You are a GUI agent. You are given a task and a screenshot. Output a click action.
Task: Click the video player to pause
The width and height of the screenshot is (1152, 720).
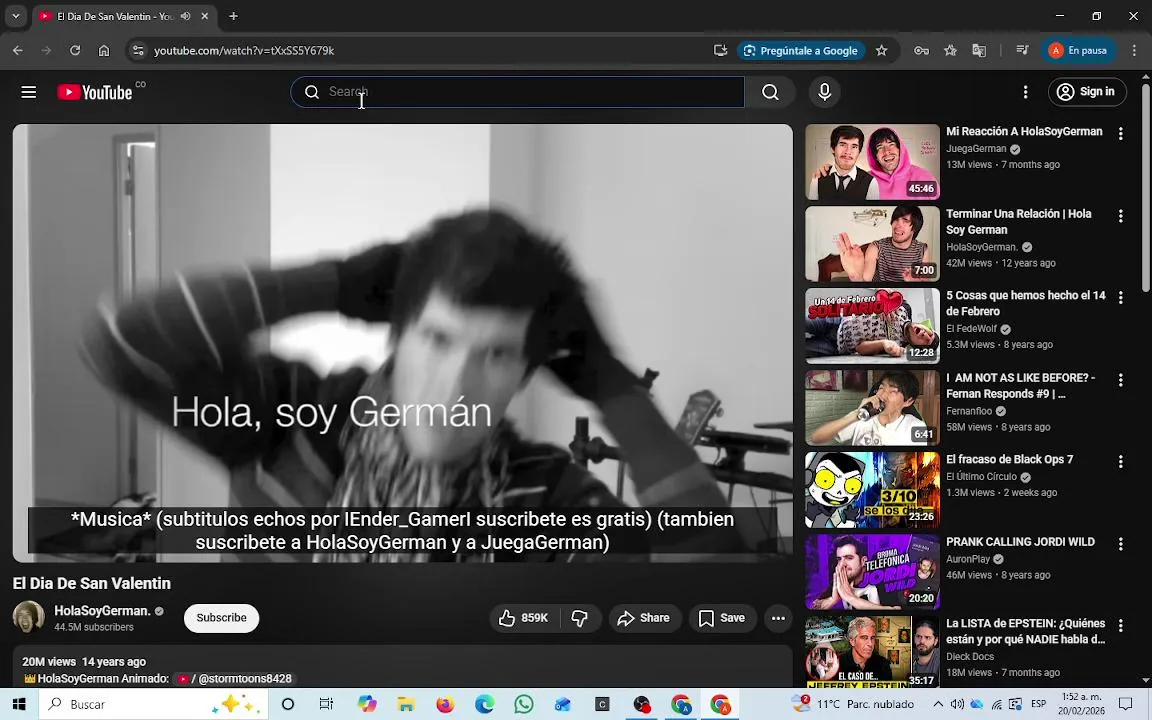[403, 343]
